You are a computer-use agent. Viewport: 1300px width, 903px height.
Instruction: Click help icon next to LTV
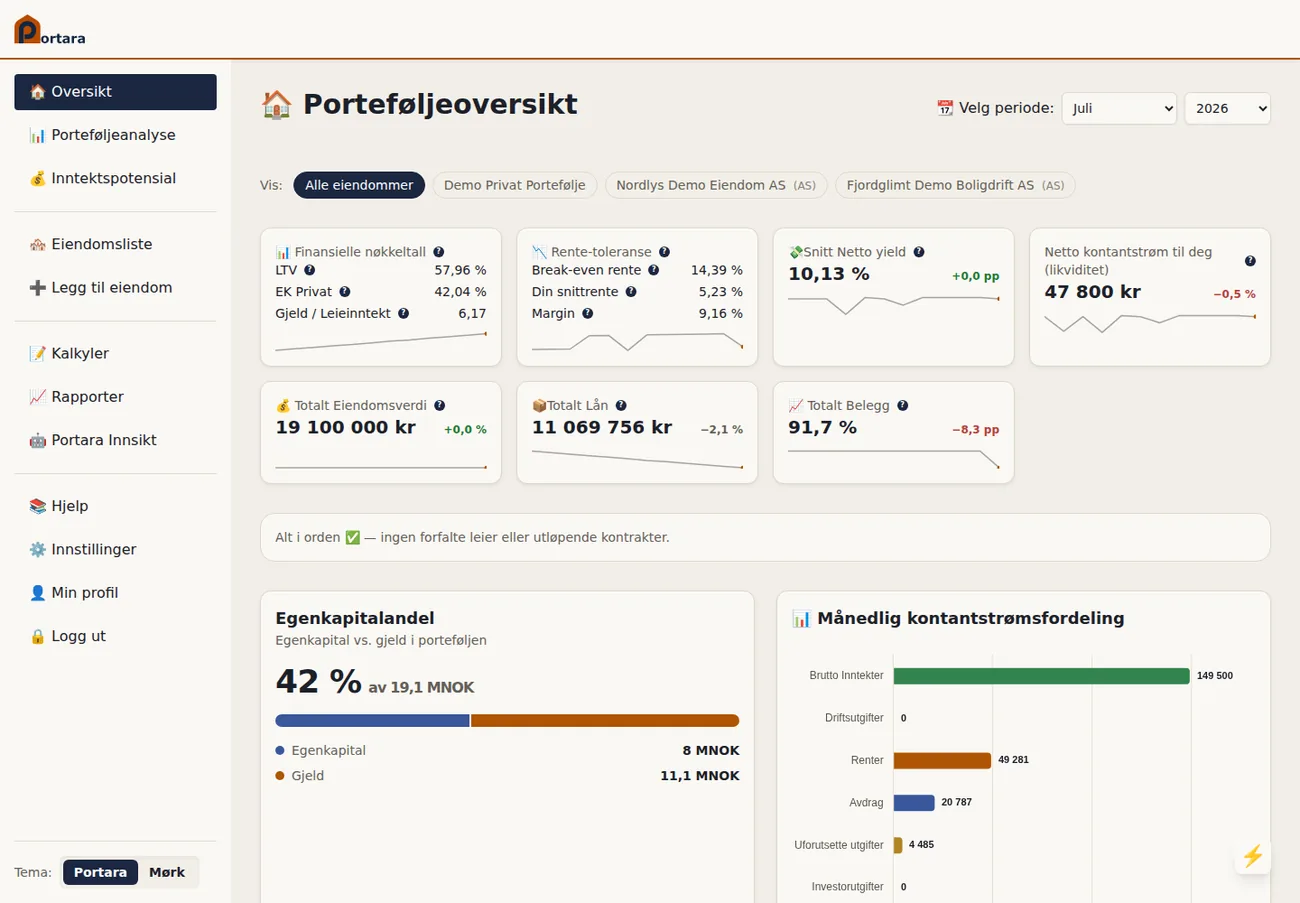(x=309, y=270)
